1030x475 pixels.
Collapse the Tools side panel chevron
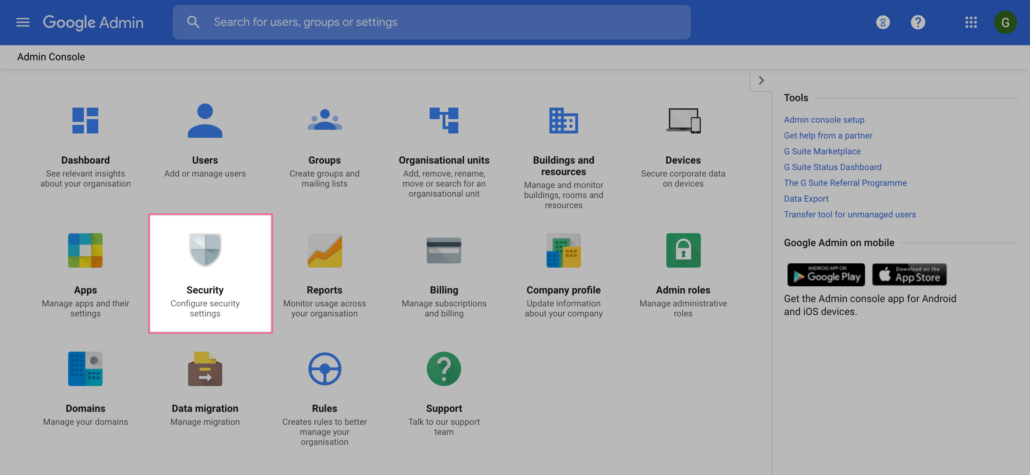click(x=761, y=80)
